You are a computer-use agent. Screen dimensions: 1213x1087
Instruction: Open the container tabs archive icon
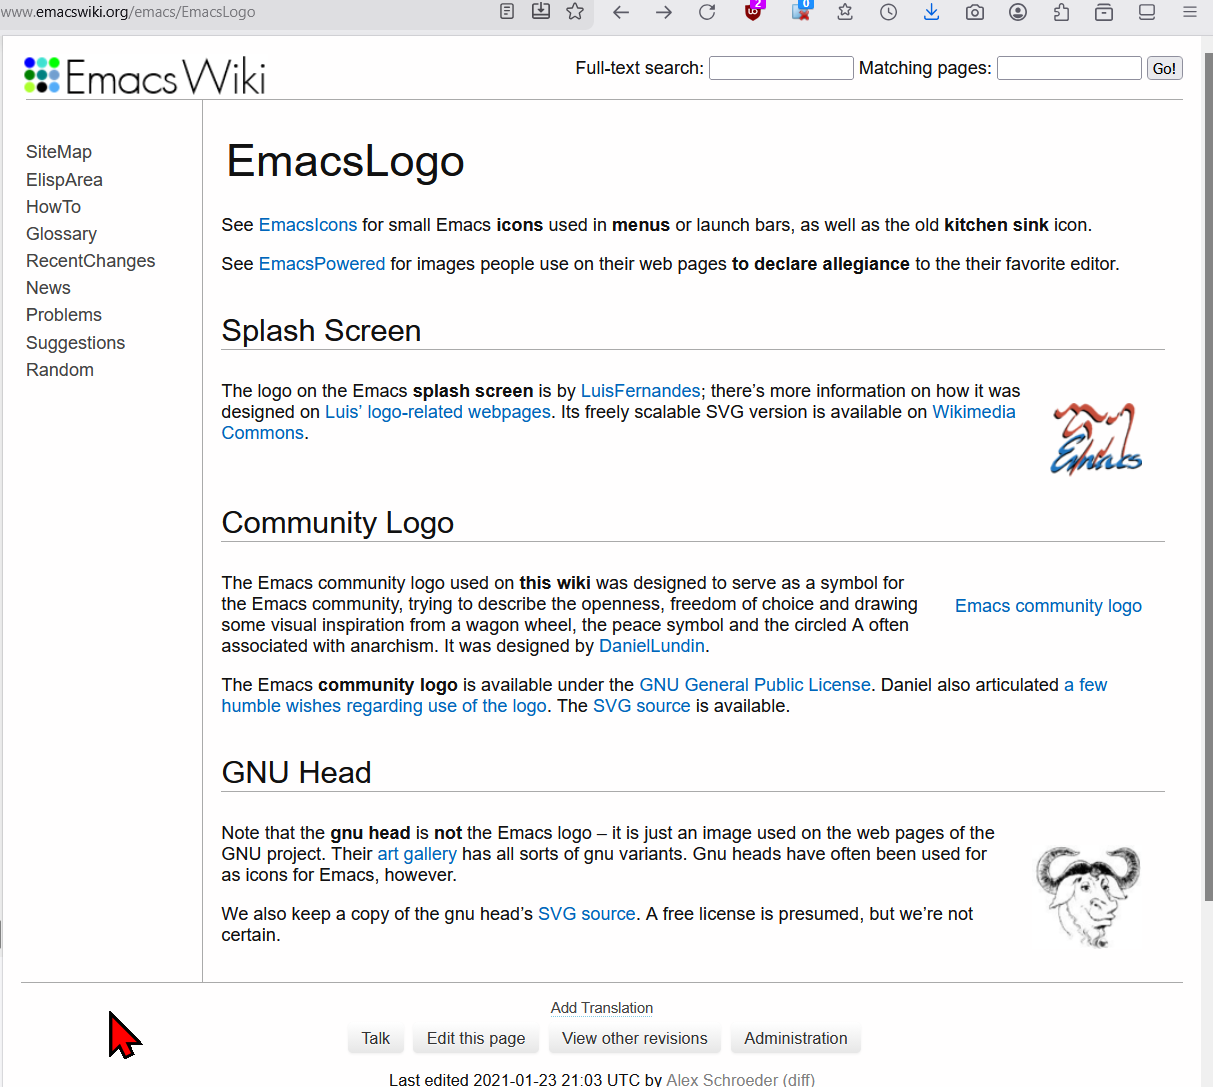pos(1104,12)
